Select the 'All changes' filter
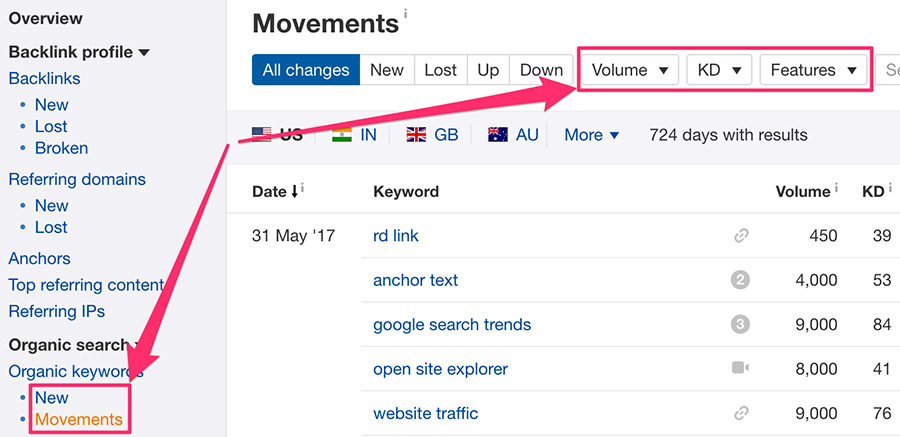The image size is (900, 437). coord(305,70)
